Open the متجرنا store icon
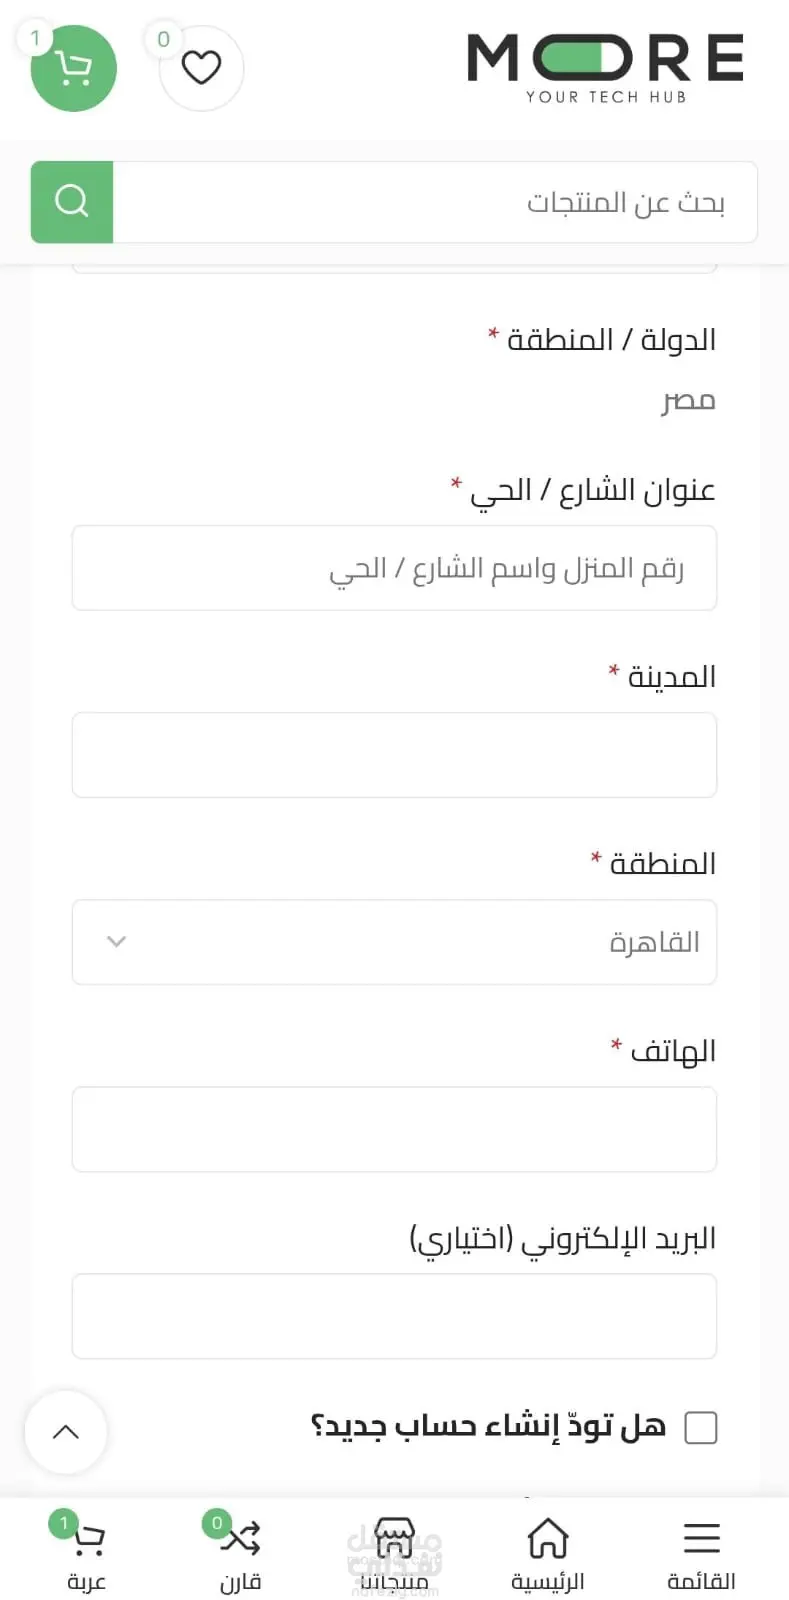 tap(394, 1552)
